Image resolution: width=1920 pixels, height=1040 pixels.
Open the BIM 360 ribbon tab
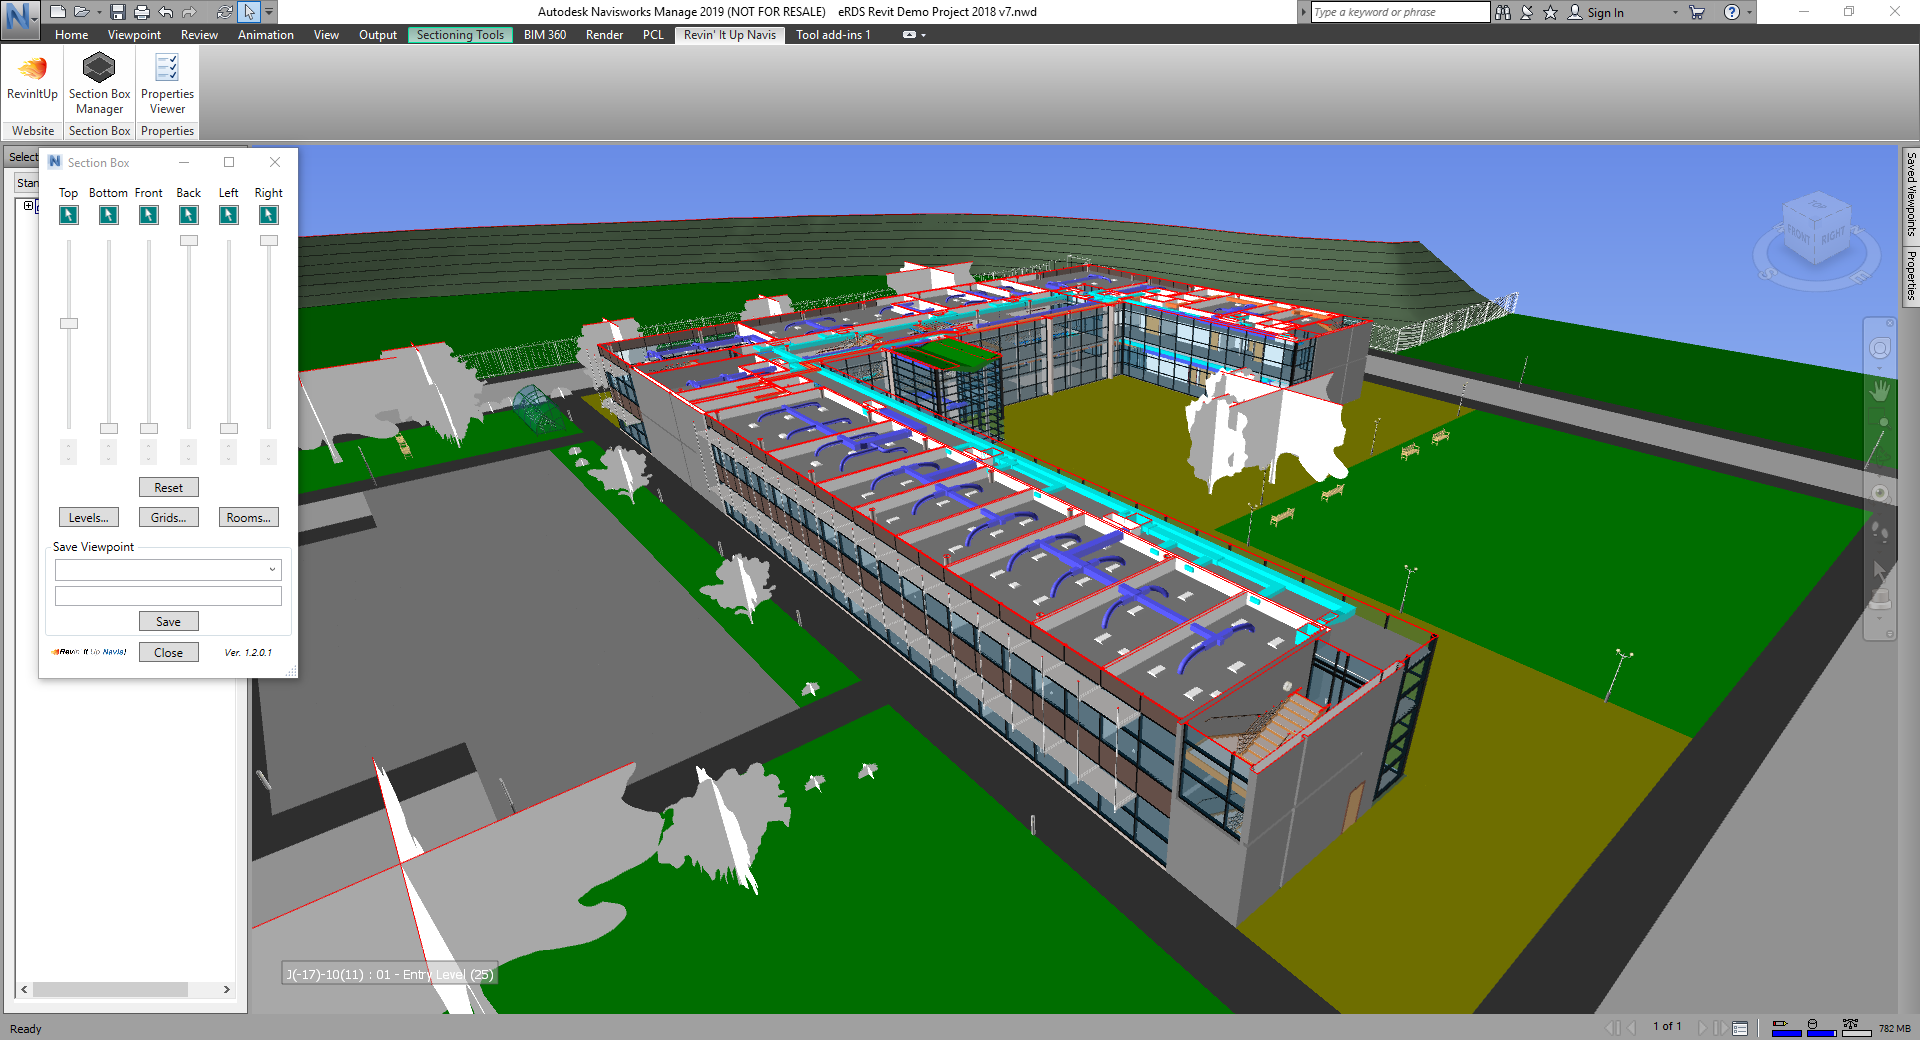pos(544,35)
